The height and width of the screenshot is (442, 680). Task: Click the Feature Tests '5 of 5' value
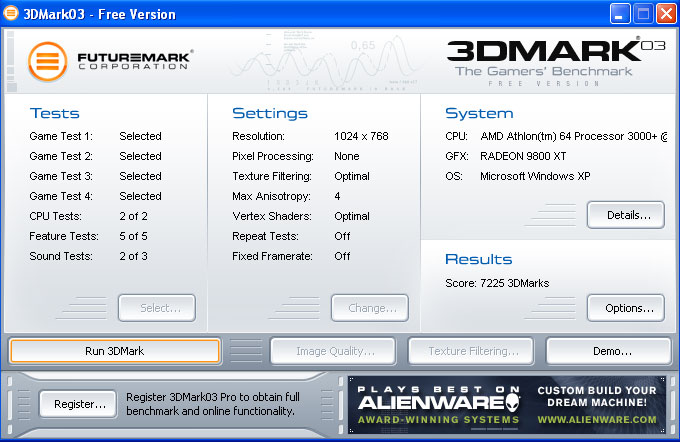(134, 236)
